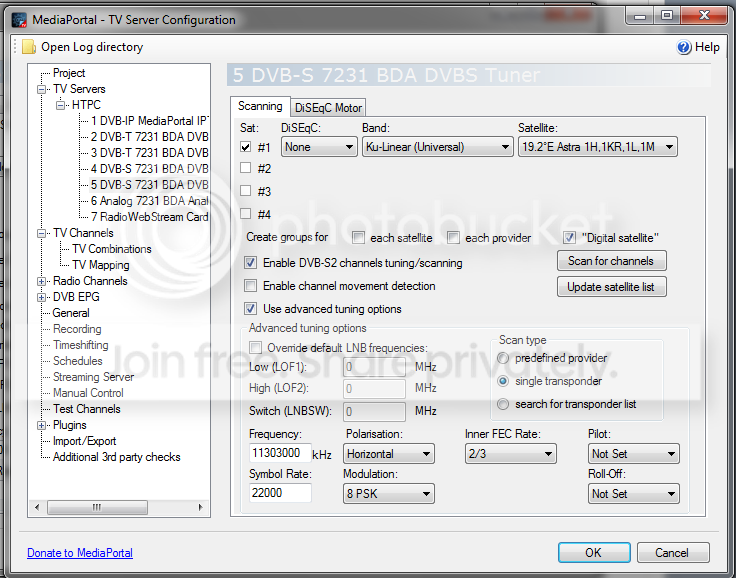Switch to the DiSEqC Motor tab
Screen dimensions: 736x578
pyautogui.click(x=328, y=108)
